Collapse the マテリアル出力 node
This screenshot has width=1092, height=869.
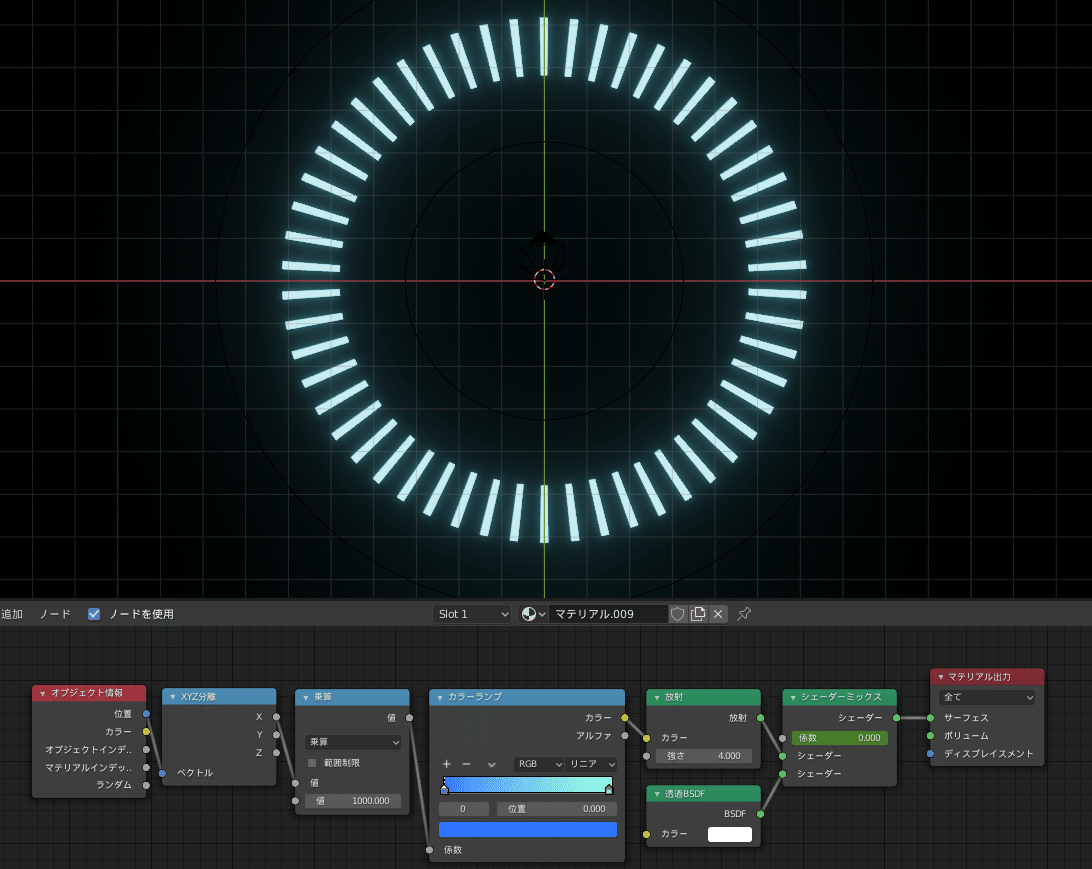[941, 677]
